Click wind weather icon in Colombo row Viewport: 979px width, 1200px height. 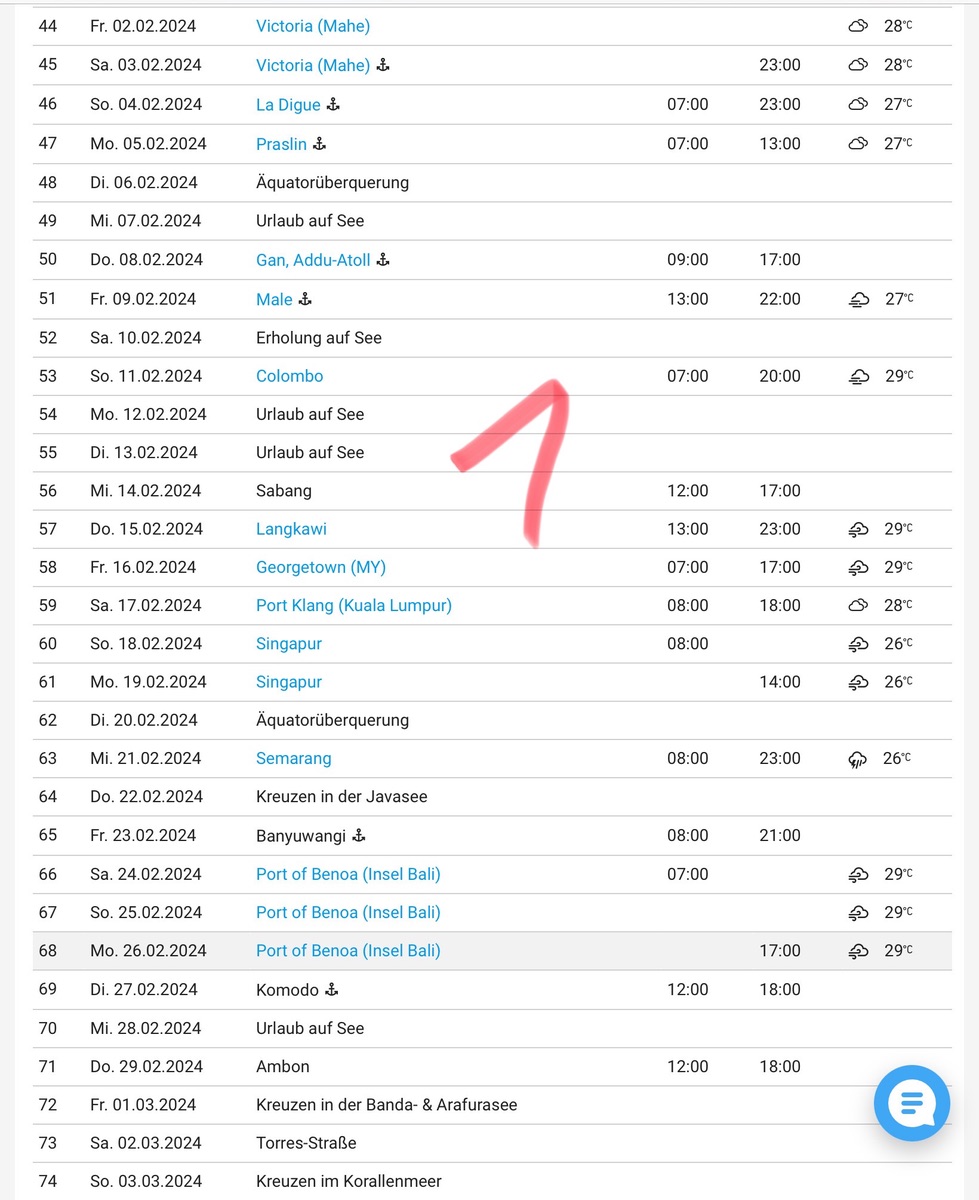[858, 377]
